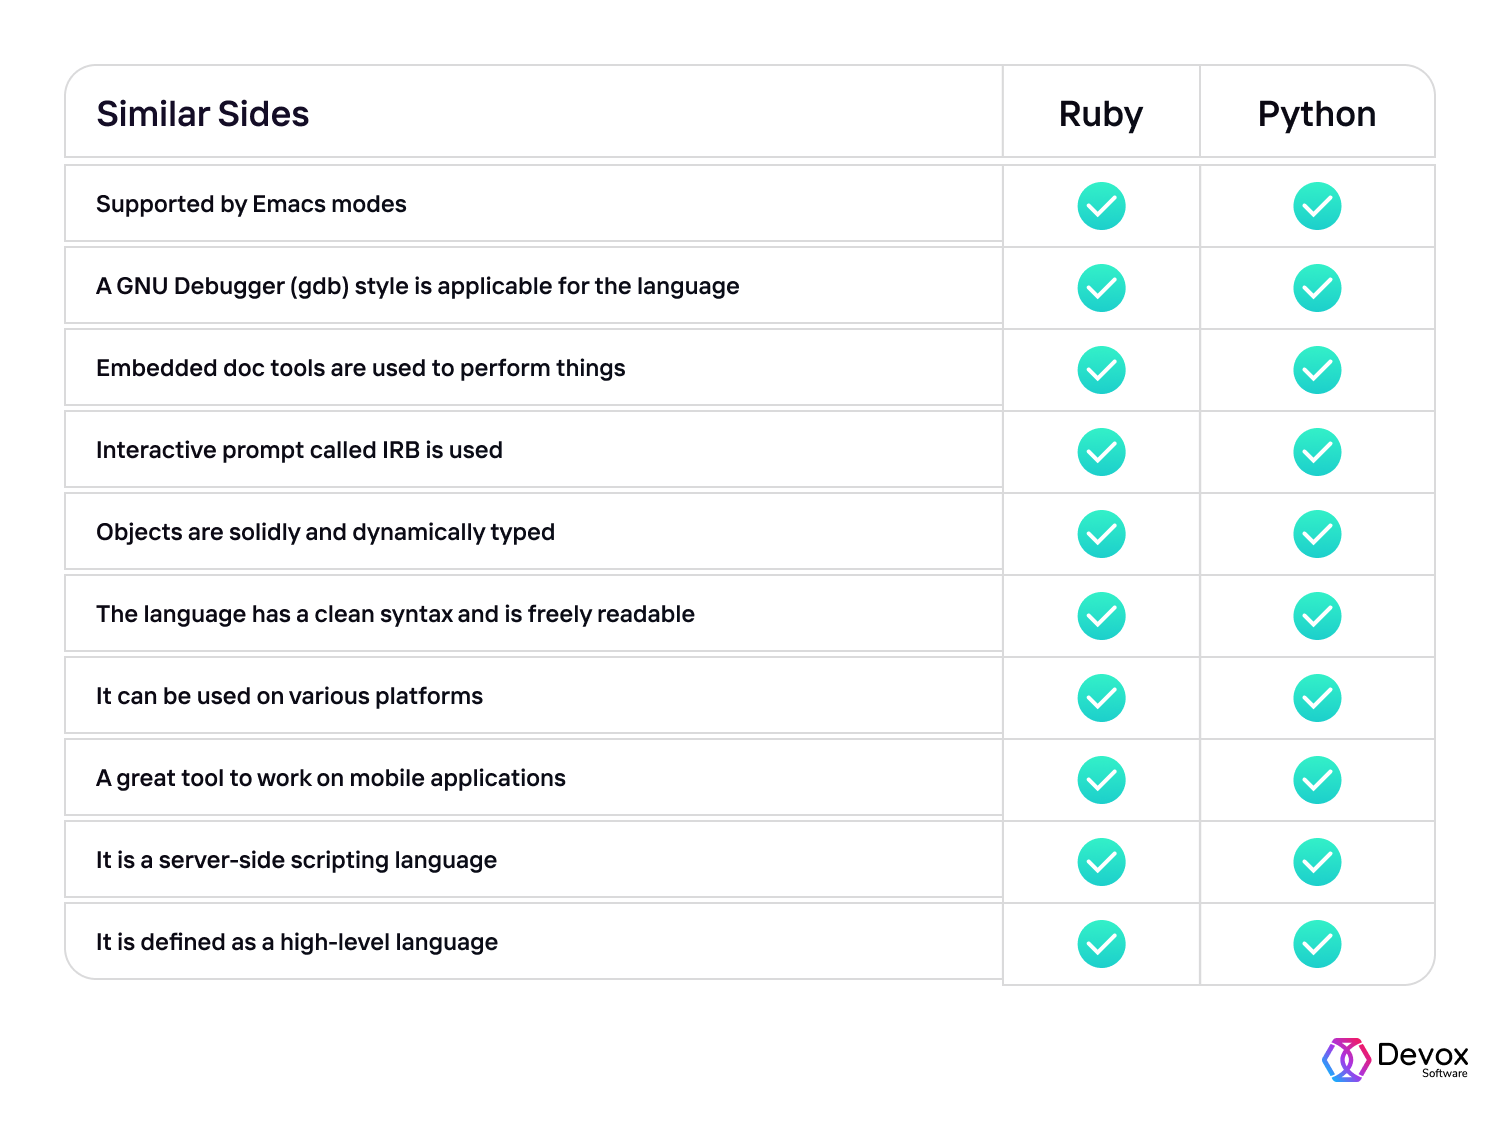The width and height of the screenshot is (1500, 1130).
Task: Click the Ruby checkmark for IRB interactive prompt
Action: coord(1100,451)
